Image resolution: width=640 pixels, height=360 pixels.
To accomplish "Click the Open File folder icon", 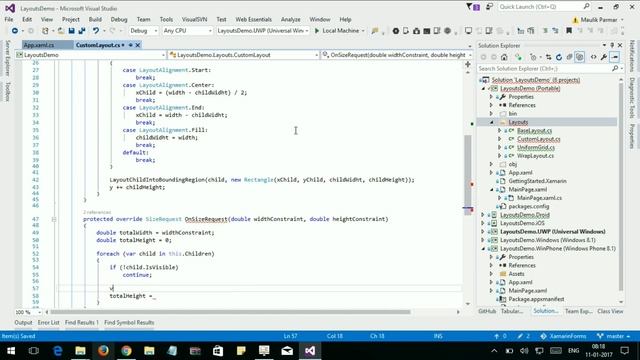I will [x=61, y=31].
